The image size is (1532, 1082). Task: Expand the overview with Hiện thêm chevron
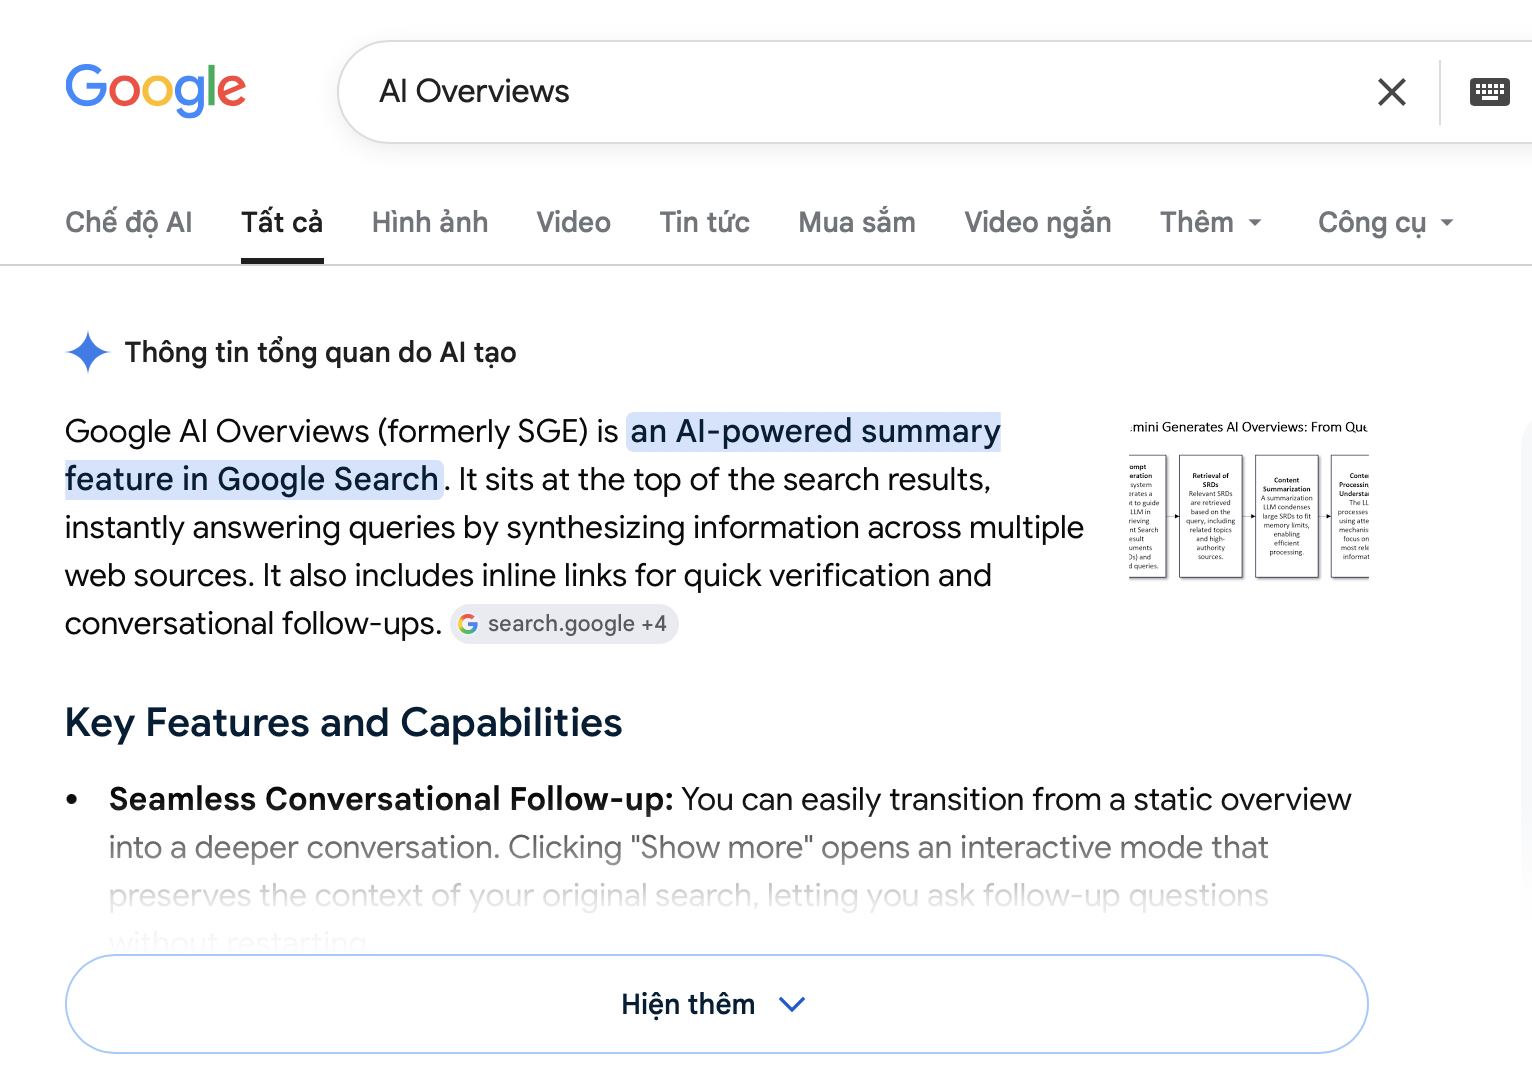[x=792, y=1004]
